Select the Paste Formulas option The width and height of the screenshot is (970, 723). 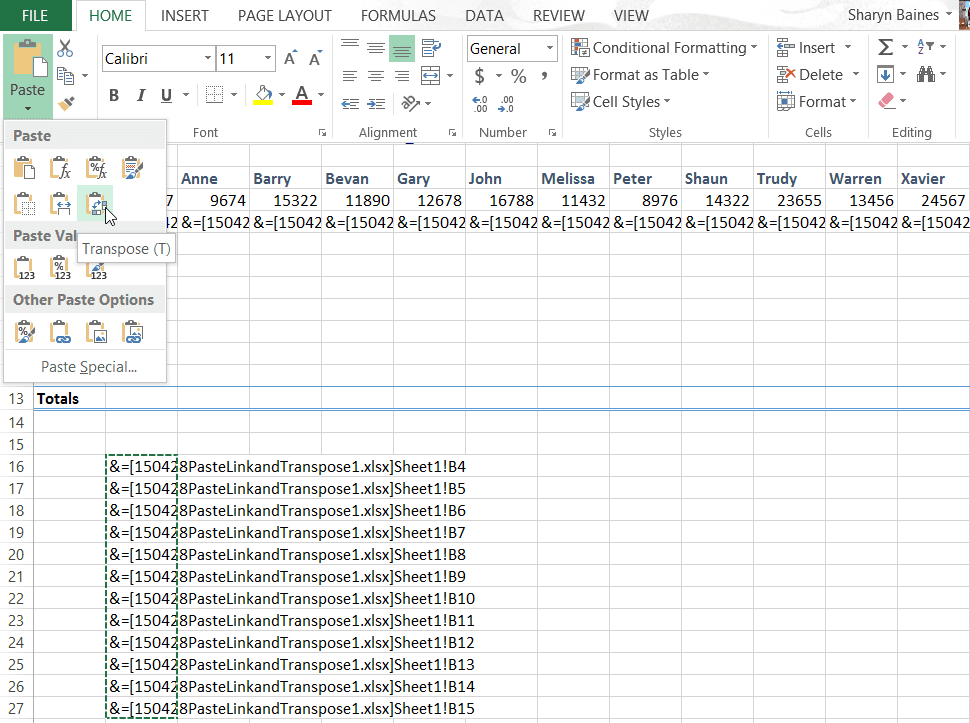coord(61,167)
